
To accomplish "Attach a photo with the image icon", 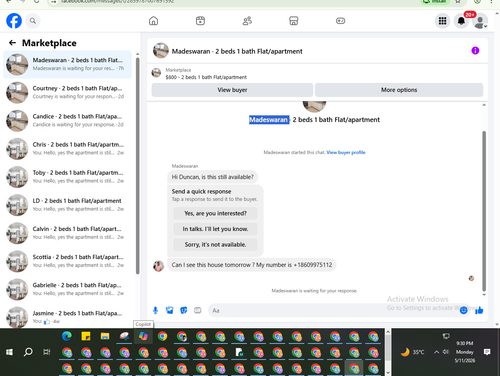I will point(170,310).
